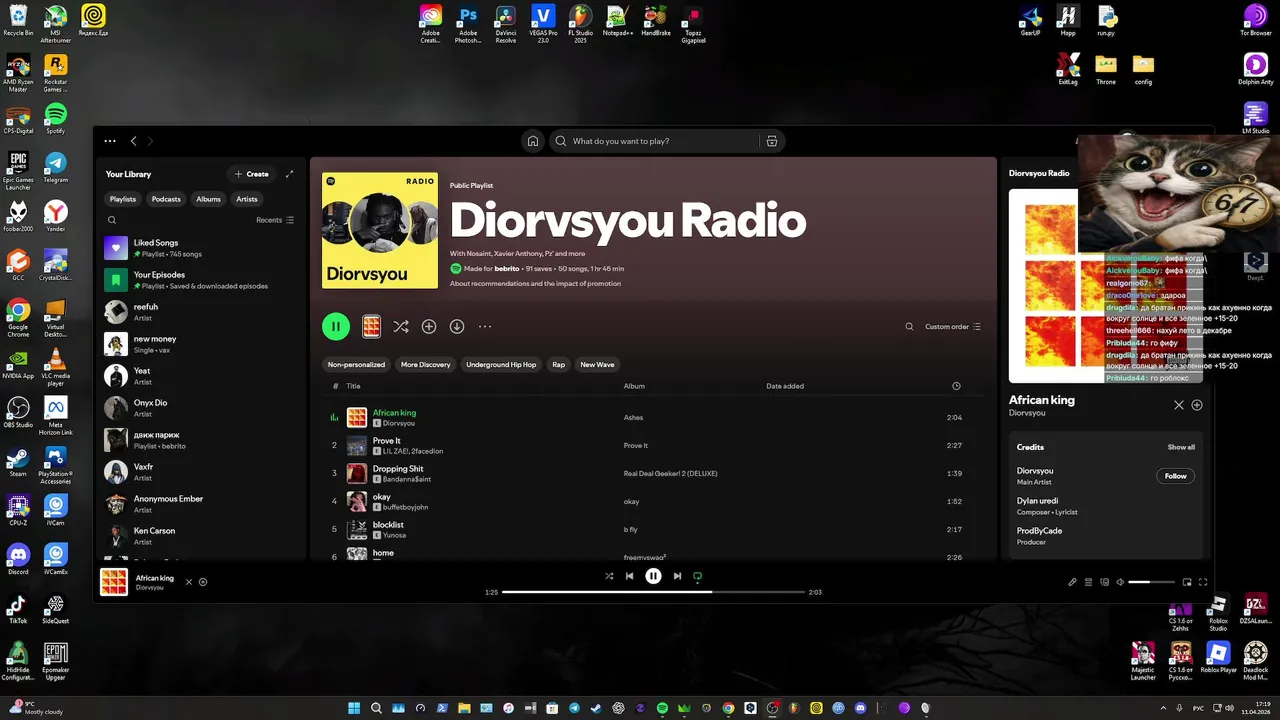Sort tracks by Date added column

(785, 386)
